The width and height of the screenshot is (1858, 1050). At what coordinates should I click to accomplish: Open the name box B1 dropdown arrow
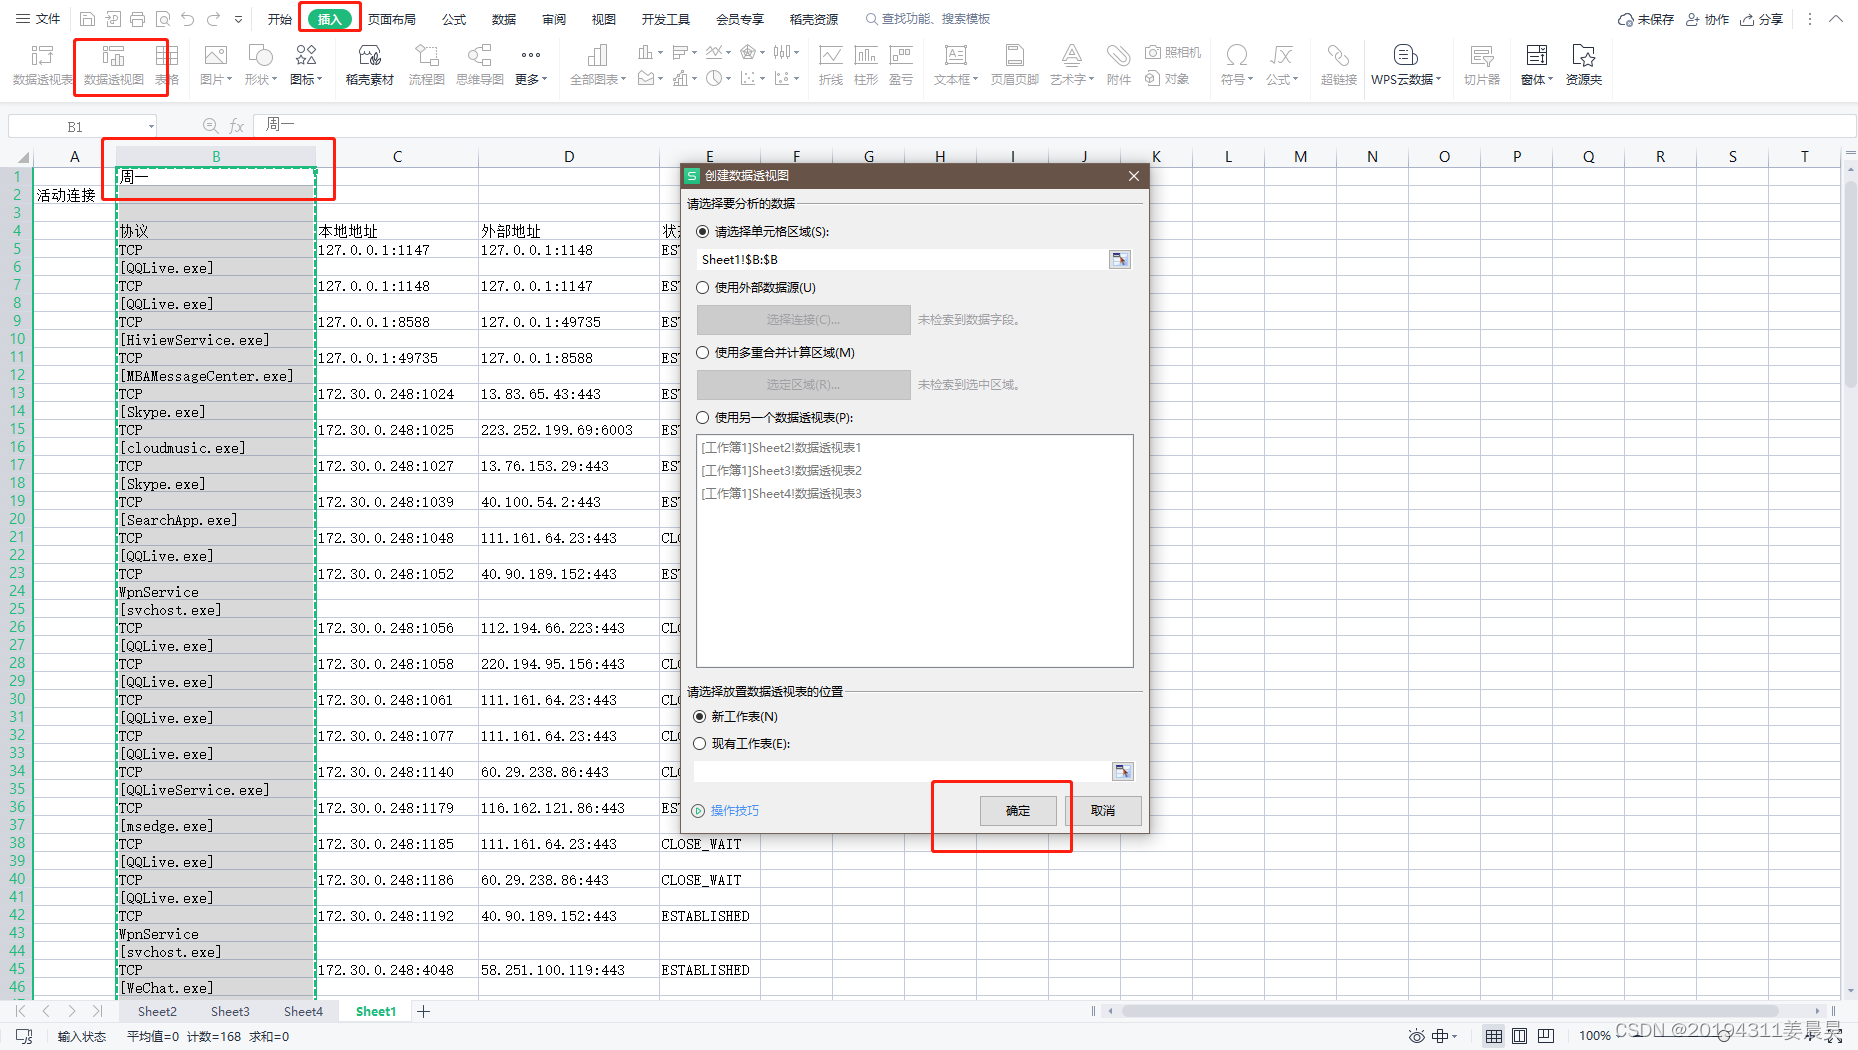tap(151, 126)
